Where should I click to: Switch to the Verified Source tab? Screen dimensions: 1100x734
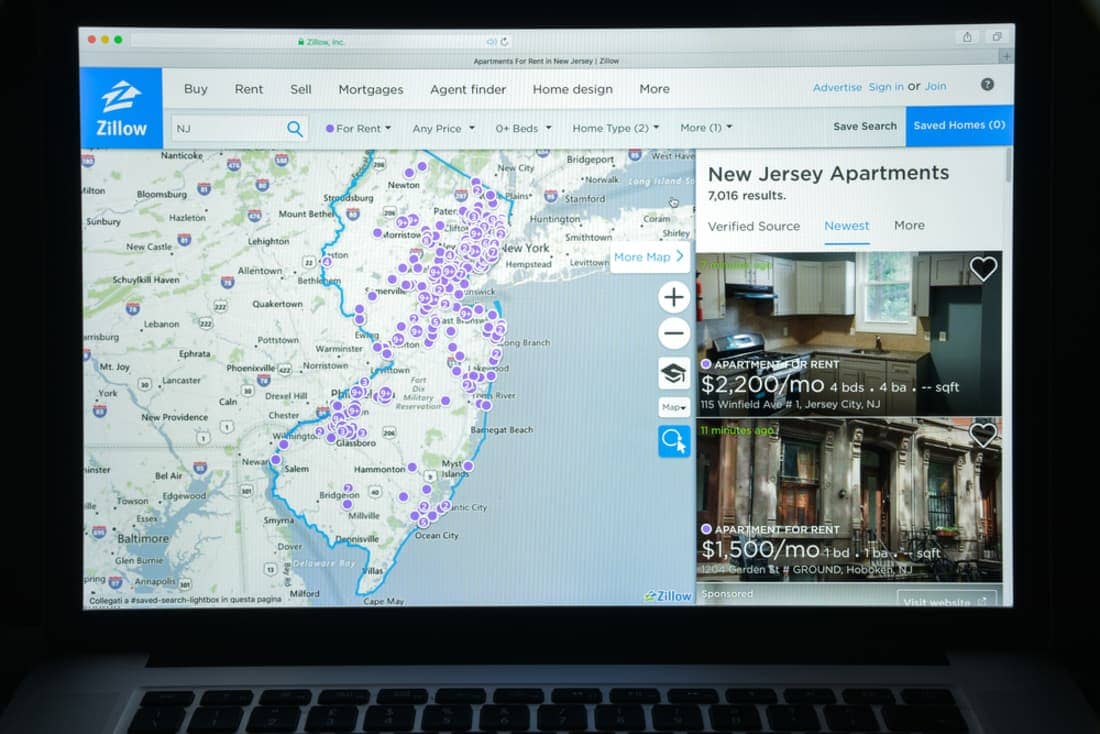pos(753,226)
